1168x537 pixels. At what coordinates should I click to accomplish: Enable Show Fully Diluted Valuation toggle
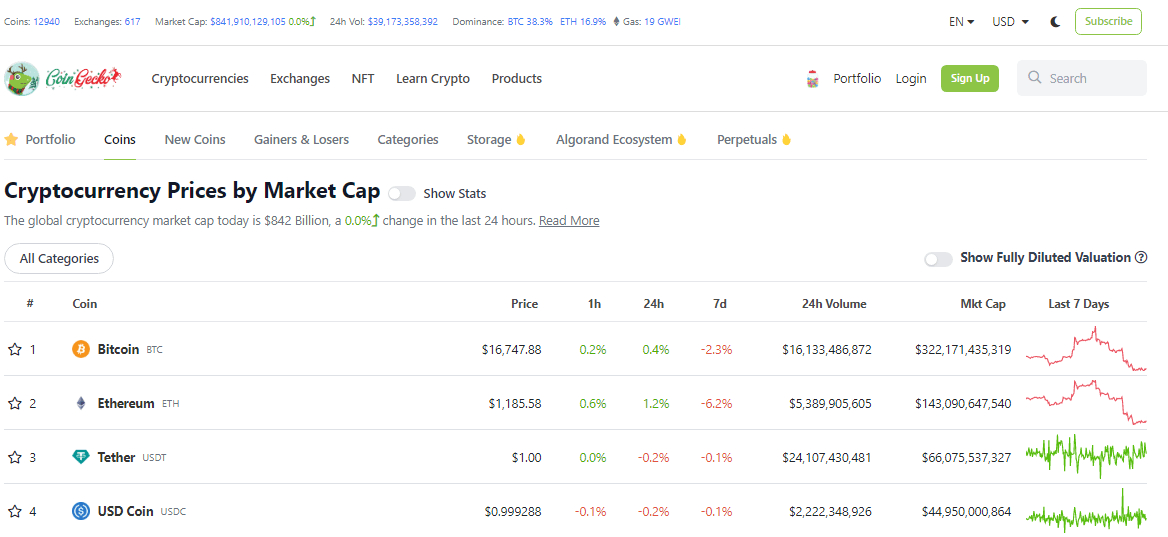coord(938,259)
